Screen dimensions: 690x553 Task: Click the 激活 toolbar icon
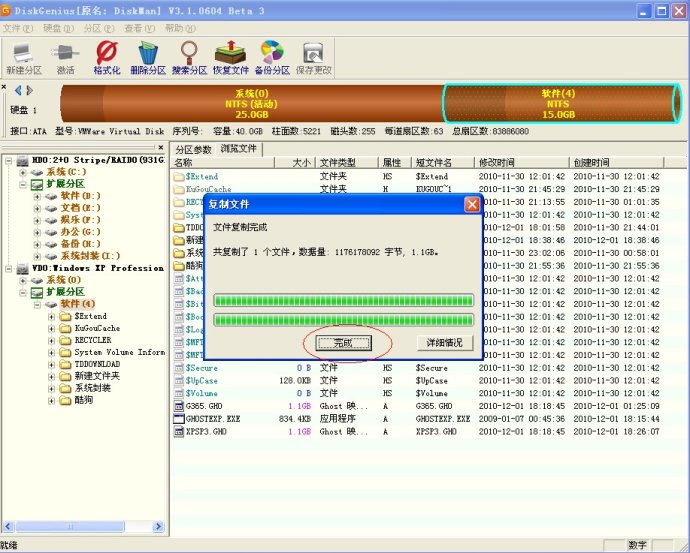(x=65, y=59)
